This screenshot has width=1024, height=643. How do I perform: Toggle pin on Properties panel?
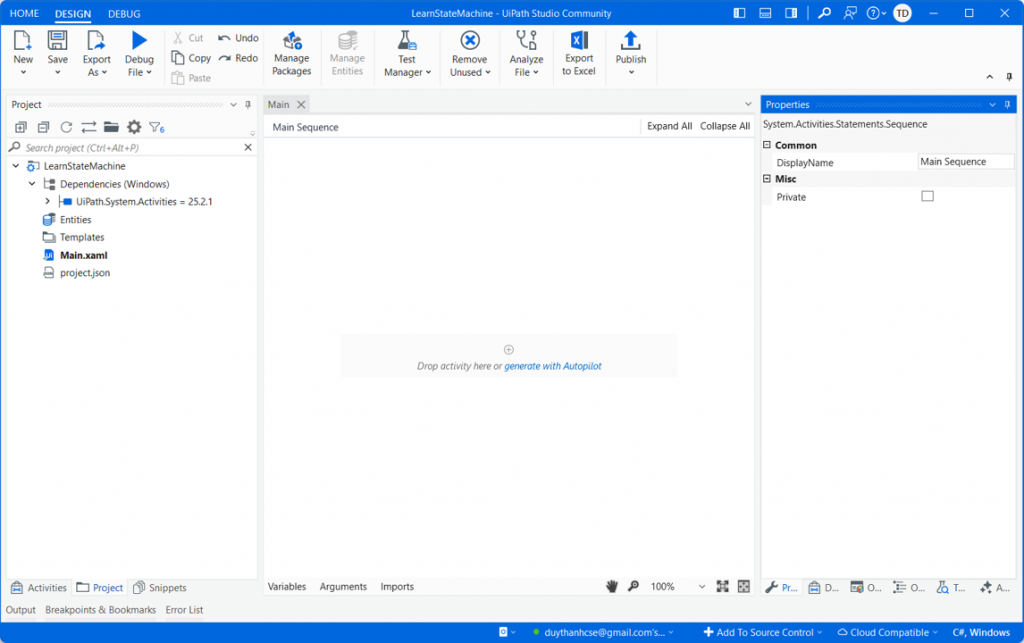[1008, 104]
